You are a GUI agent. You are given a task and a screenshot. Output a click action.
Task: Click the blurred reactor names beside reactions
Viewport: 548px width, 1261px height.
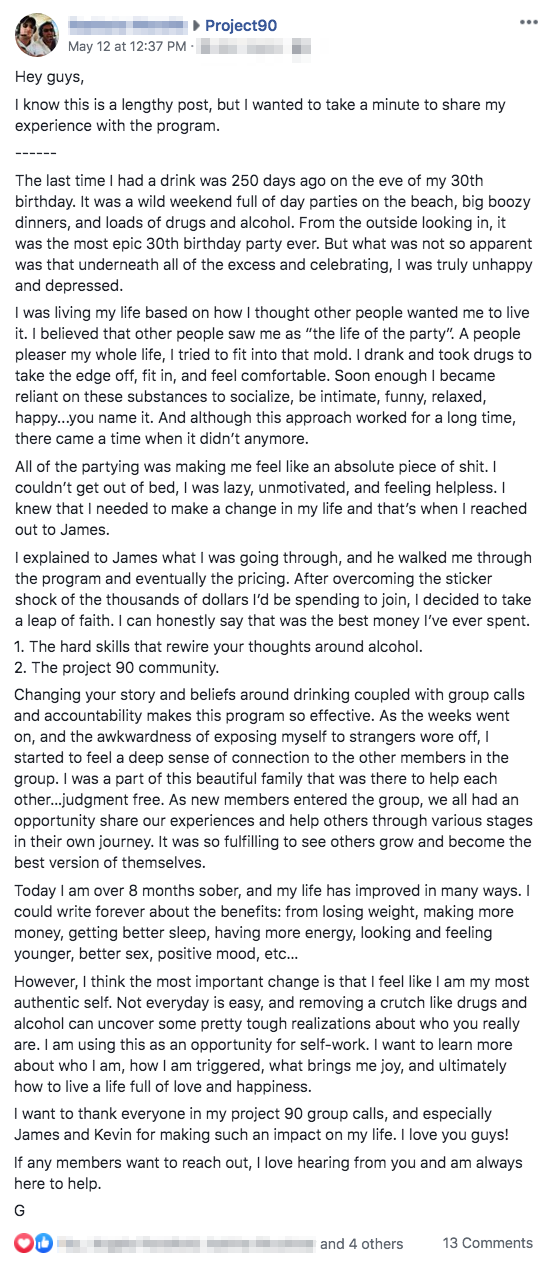coord(187,1244)
